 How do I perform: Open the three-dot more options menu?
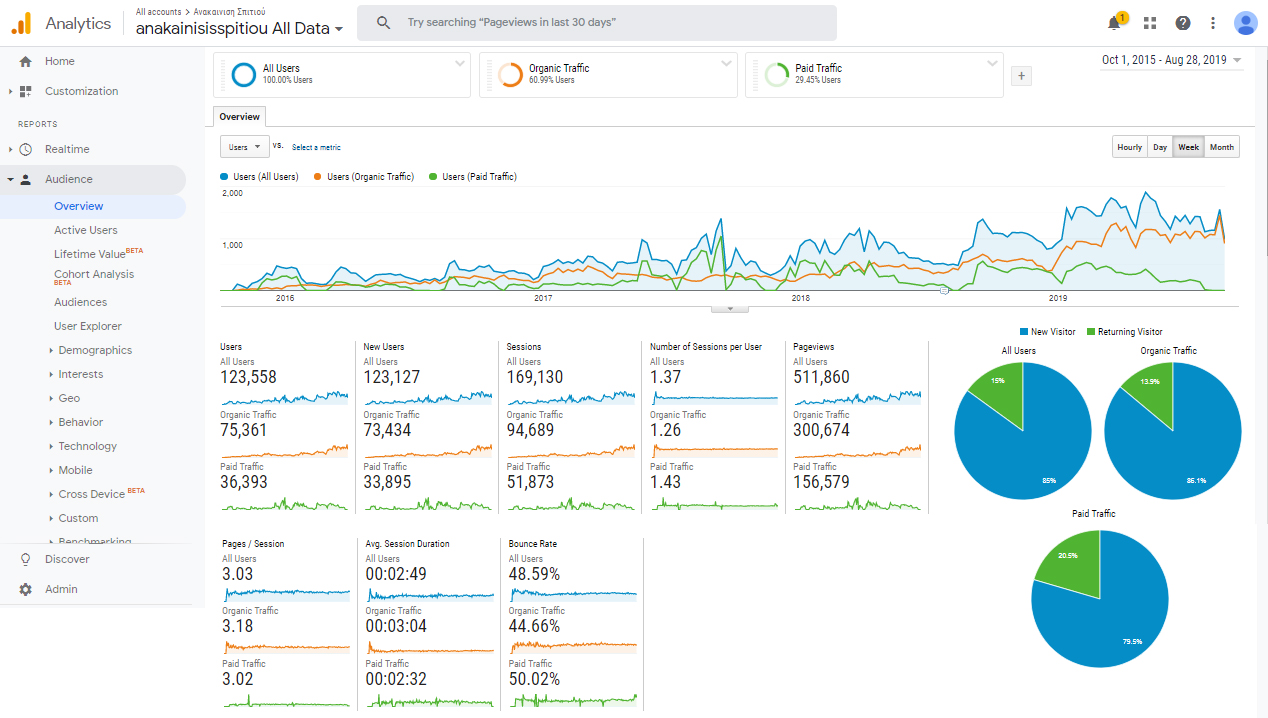coord(1213,23)
